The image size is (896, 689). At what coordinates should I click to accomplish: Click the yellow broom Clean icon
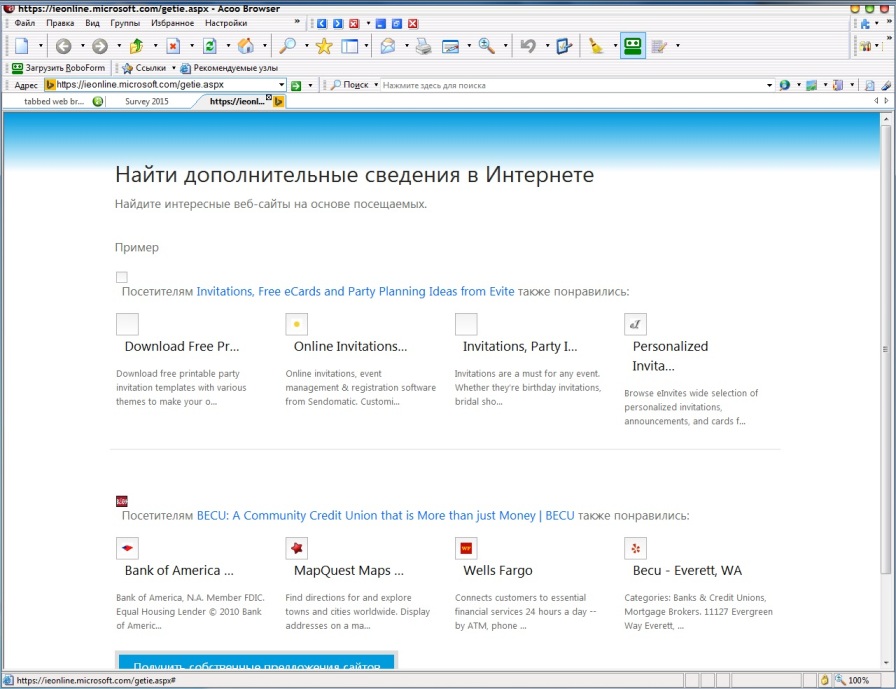(x=596, y=46)
